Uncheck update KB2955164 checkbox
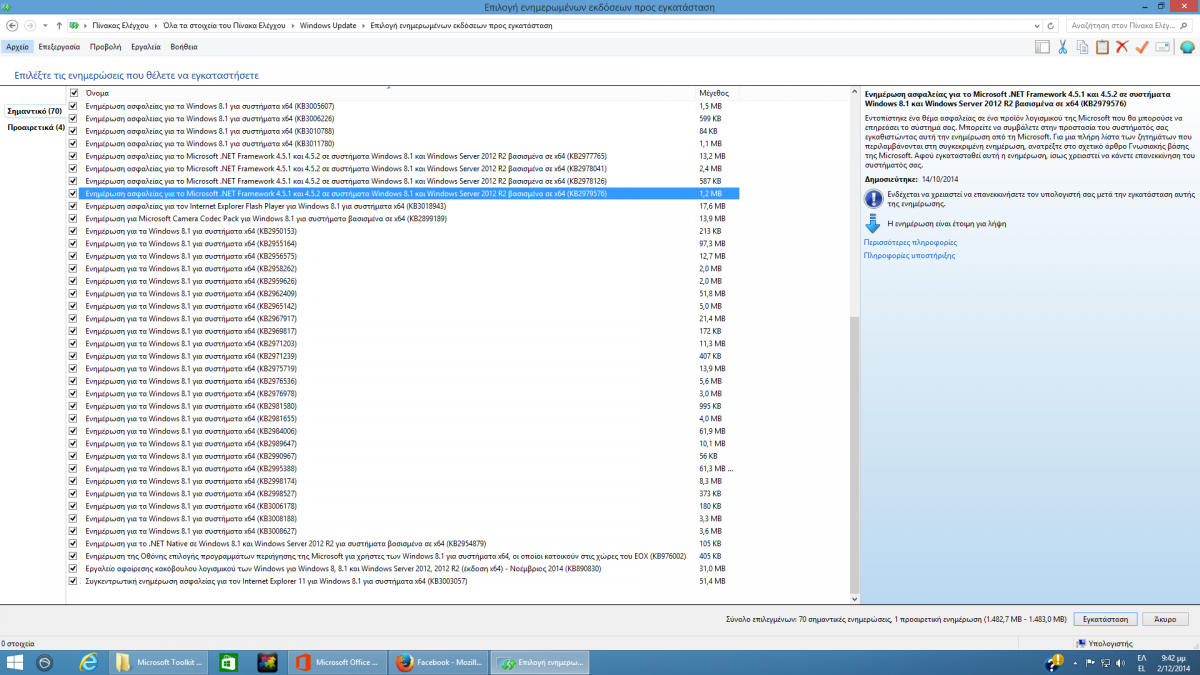Screen dimensions: 1200x675 (x=73, y=244)
